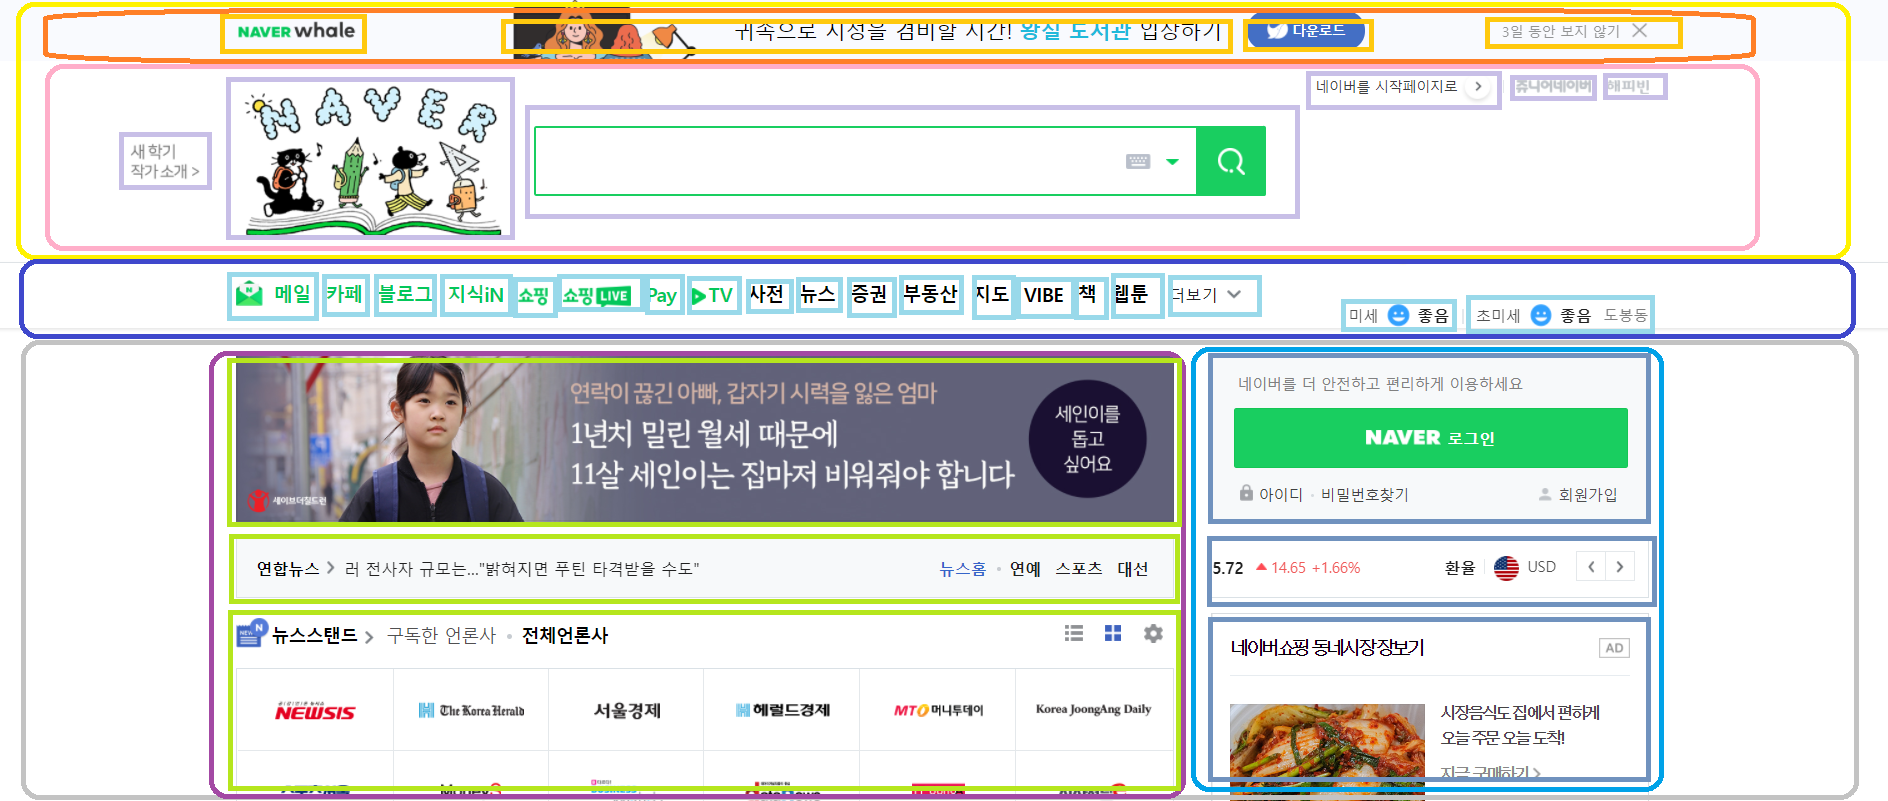Open the 새학기 작가소개 link

point(165,161)
